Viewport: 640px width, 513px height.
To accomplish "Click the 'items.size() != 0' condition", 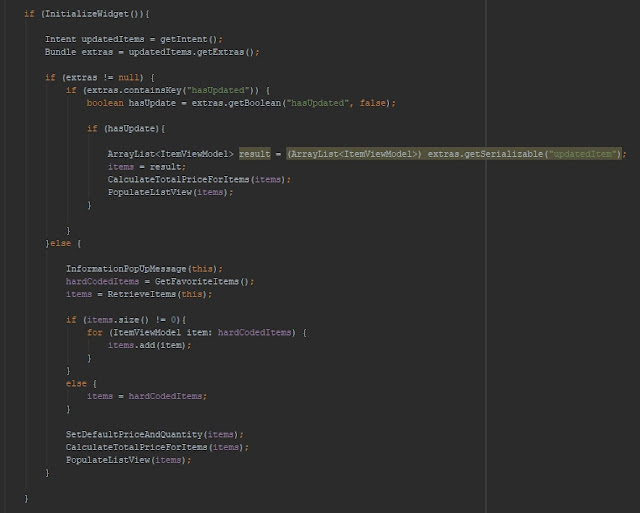I will click(x=133, y=320).
